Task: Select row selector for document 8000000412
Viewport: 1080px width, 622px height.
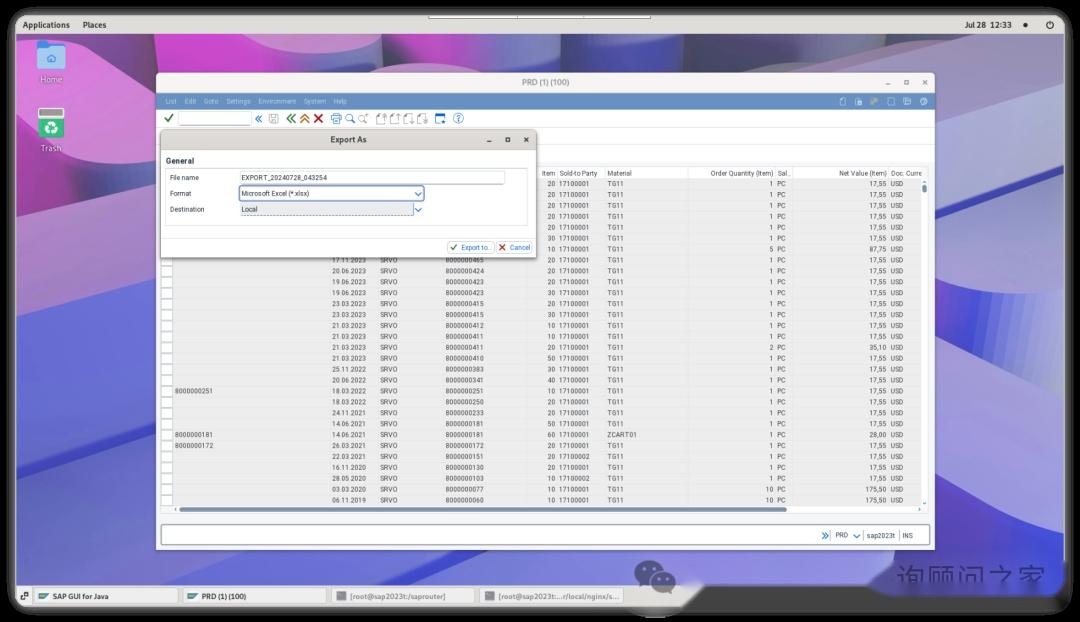Action: tap(167, 326)
